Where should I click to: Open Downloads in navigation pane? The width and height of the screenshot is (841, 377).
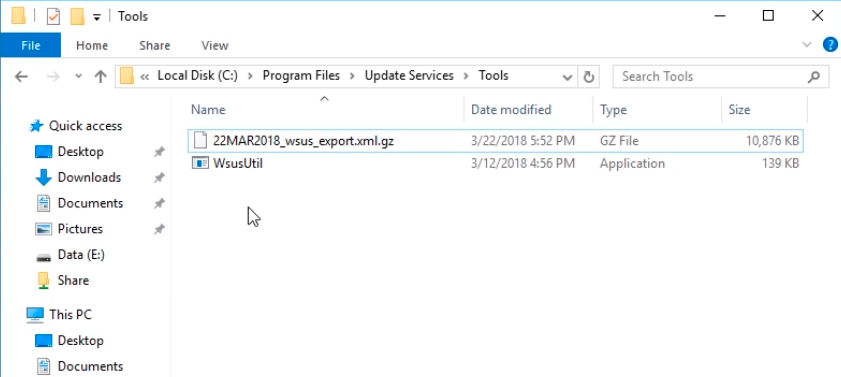[x=89, y=178]
